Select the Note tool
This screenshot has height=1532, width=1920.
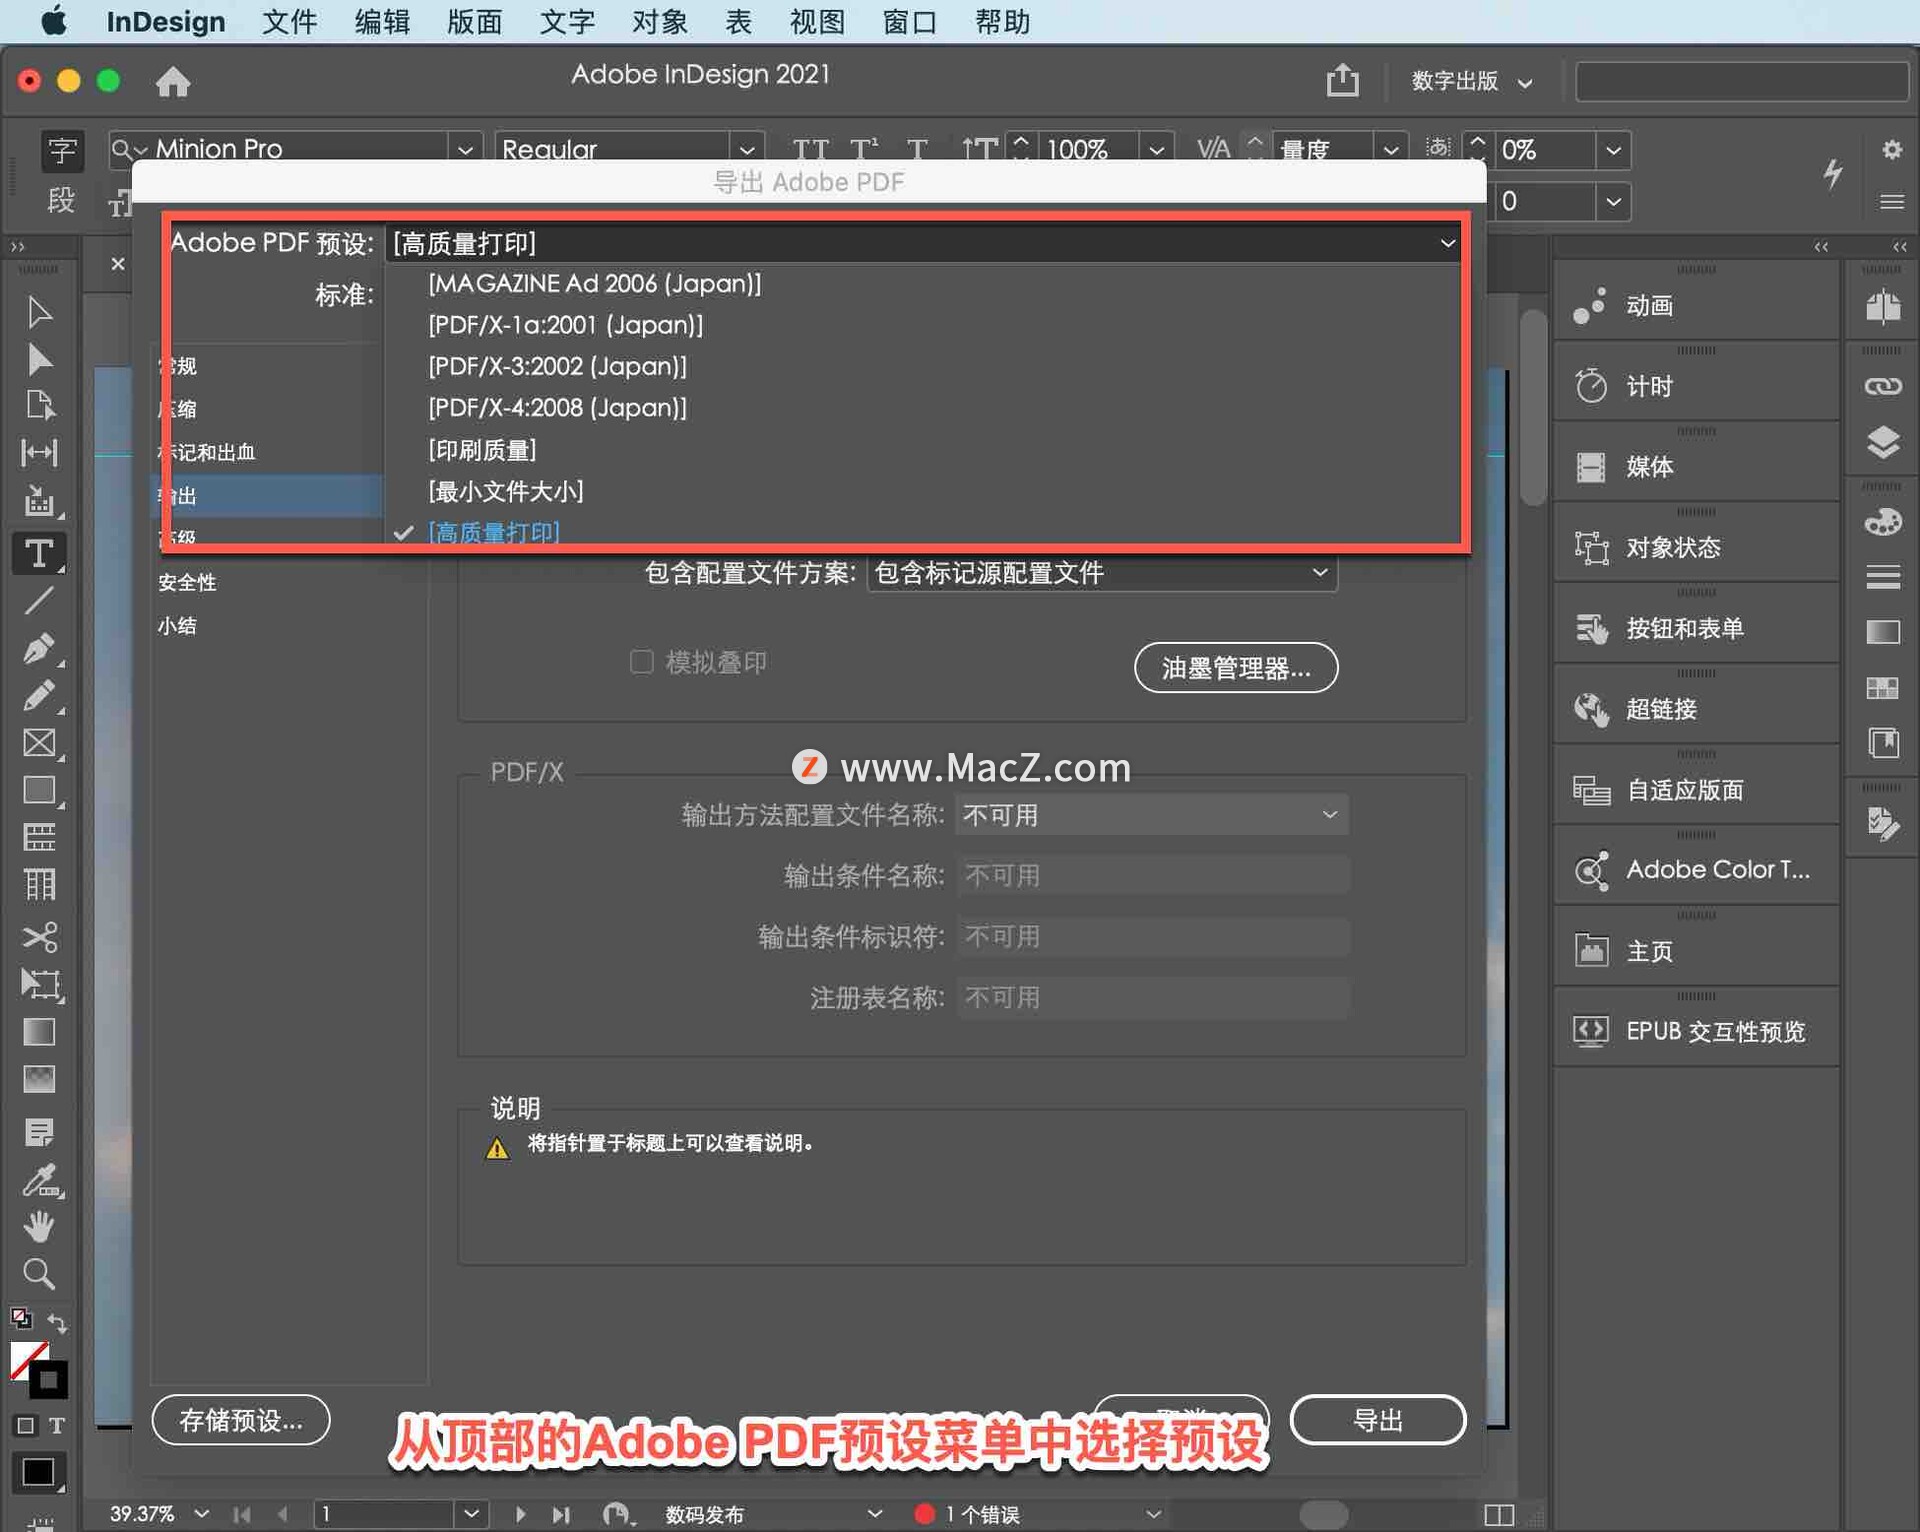click(x=39, y=1133)
